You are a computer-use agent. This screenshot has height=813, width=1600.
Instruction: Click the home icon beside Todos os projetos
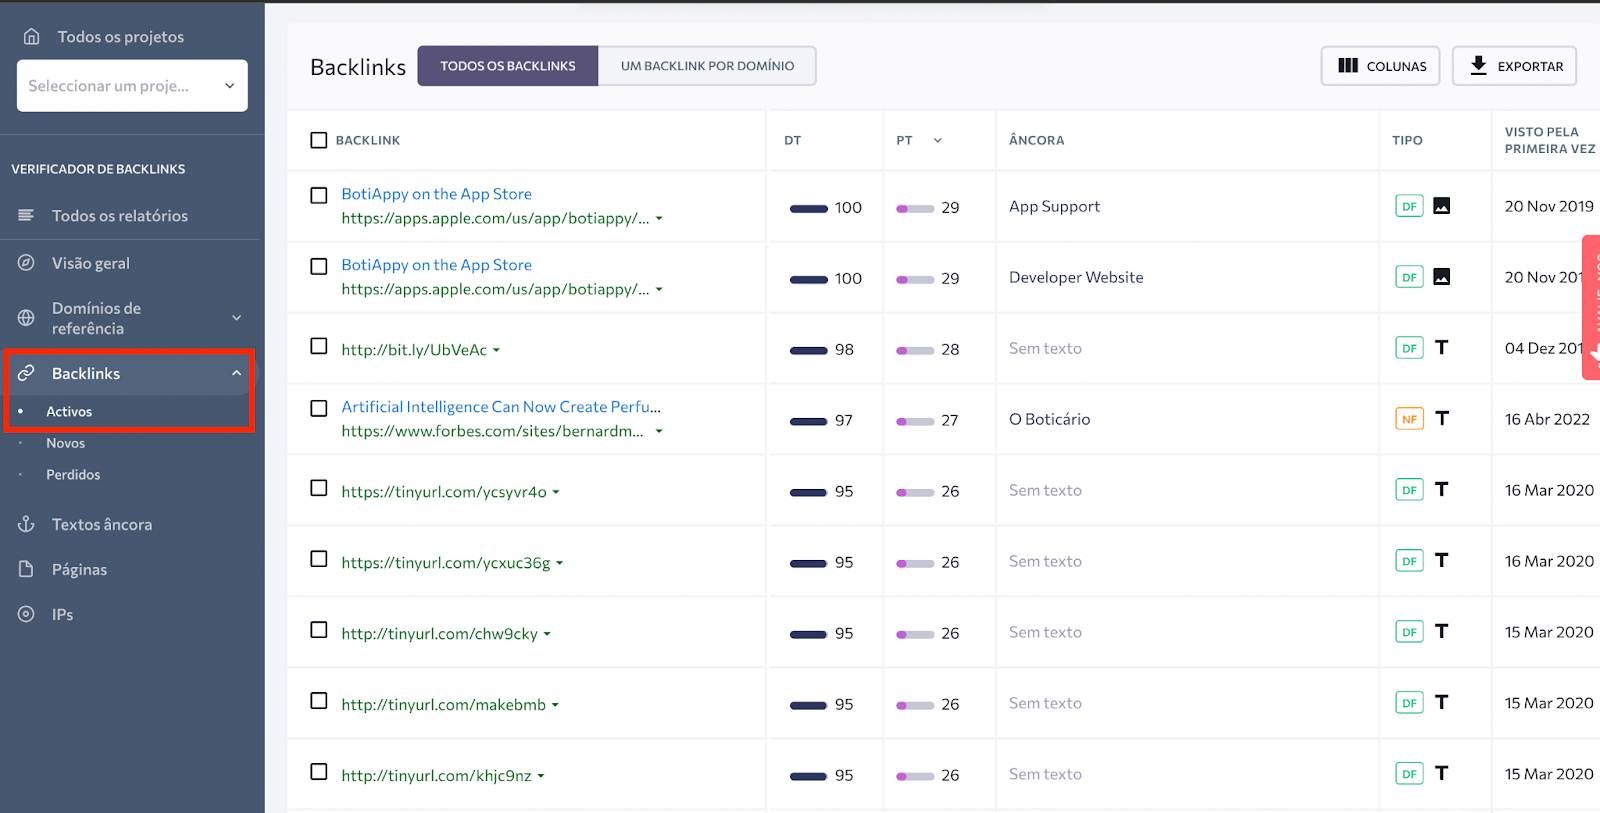point(32,37)
